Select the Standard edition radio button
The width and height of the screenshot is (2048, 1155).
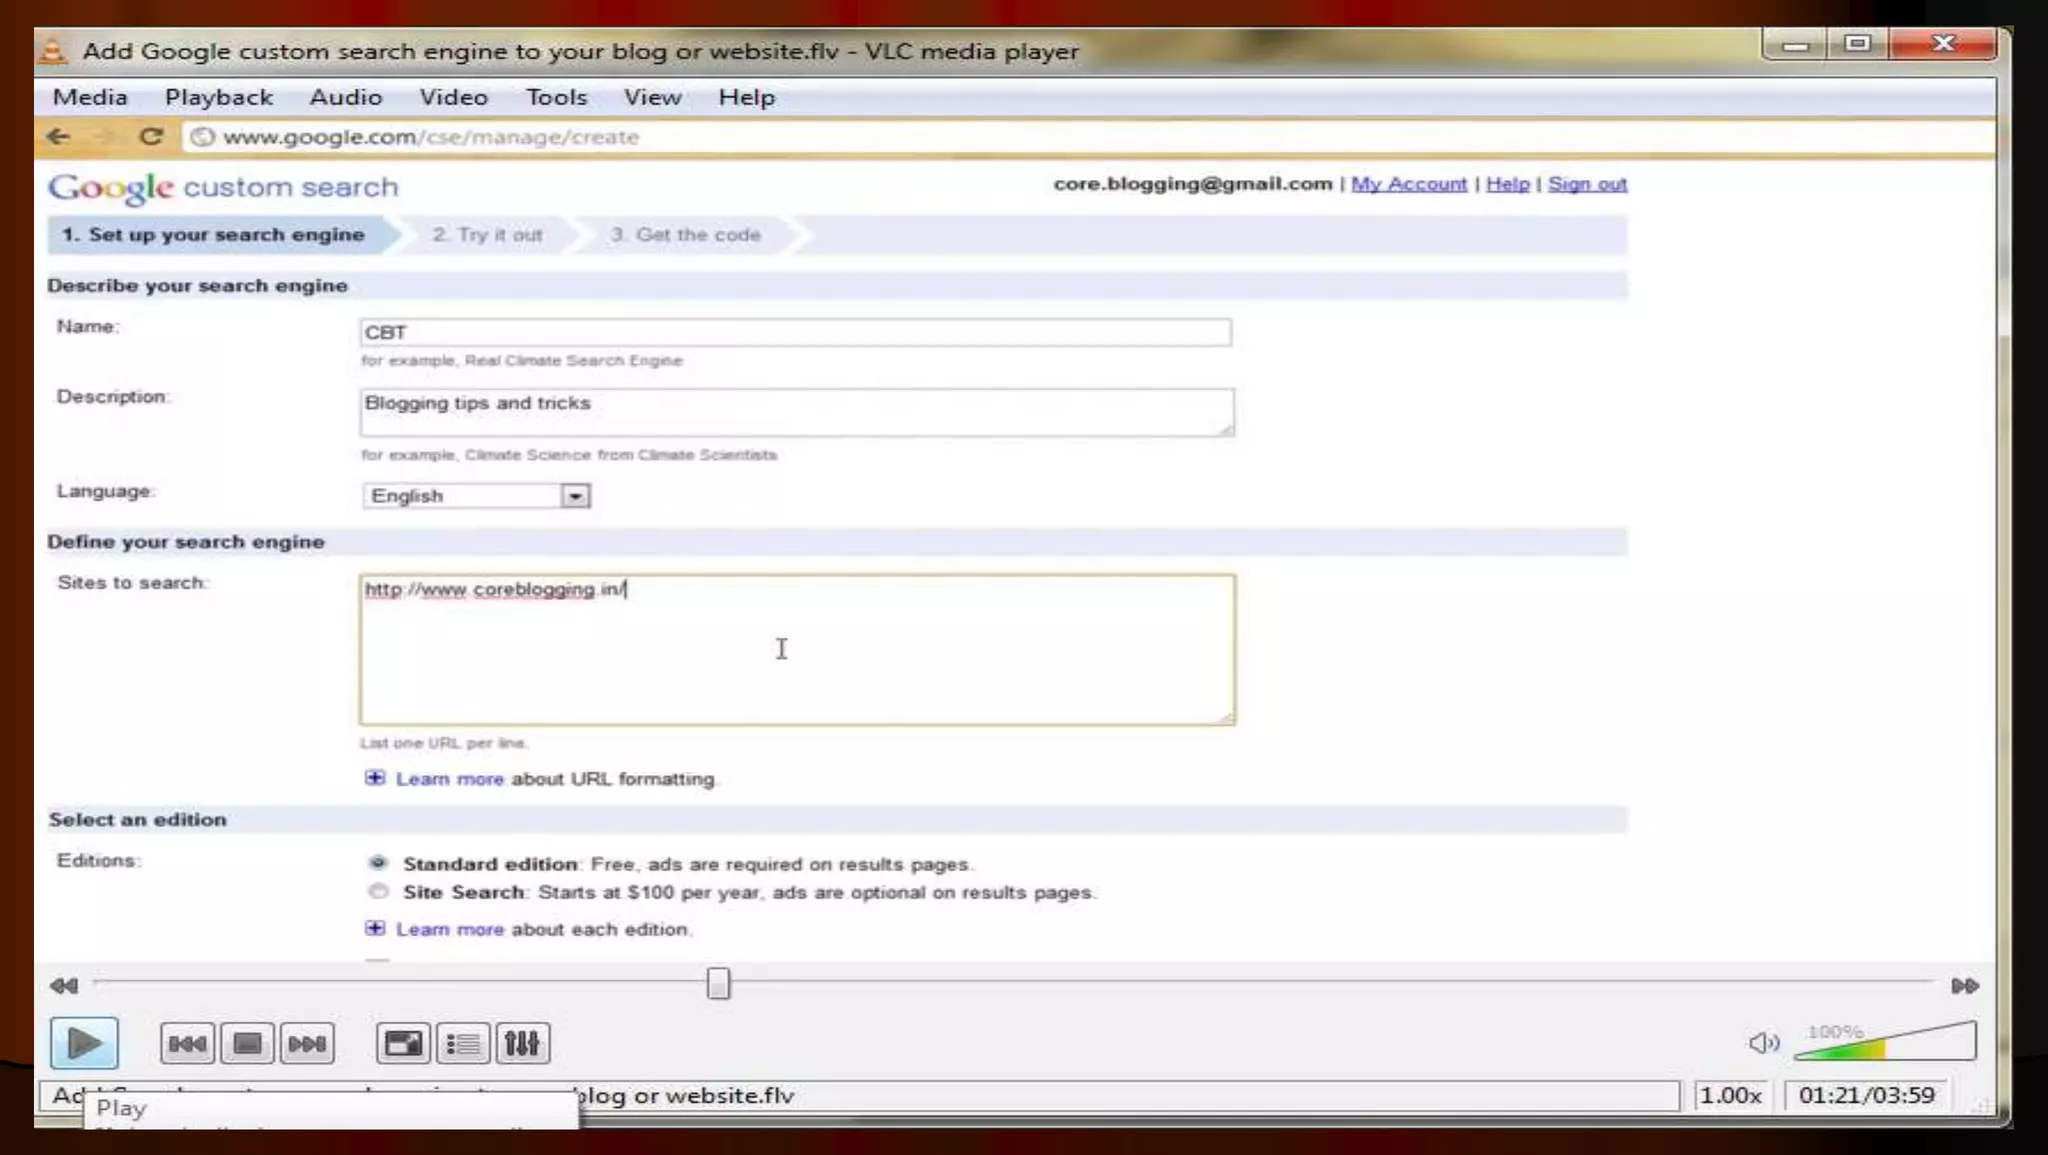click(378, 863)
